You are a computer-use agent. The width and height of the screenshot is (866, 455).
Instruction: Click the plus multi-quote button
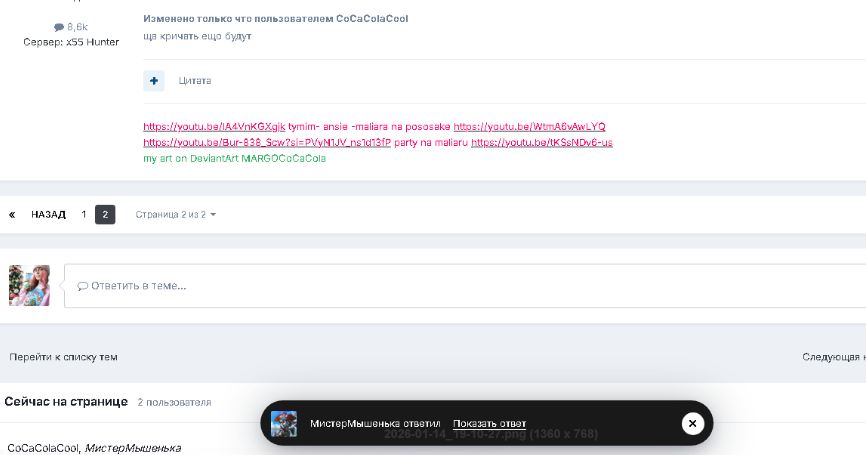pyautogui.click(x=154, y=81)
